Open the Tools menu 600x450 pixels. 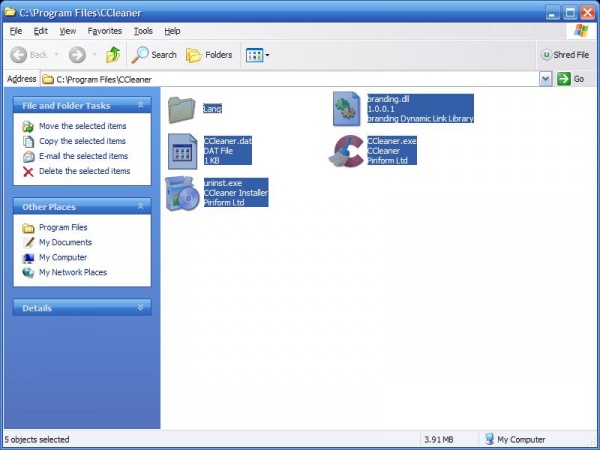[x=143, y=31]
